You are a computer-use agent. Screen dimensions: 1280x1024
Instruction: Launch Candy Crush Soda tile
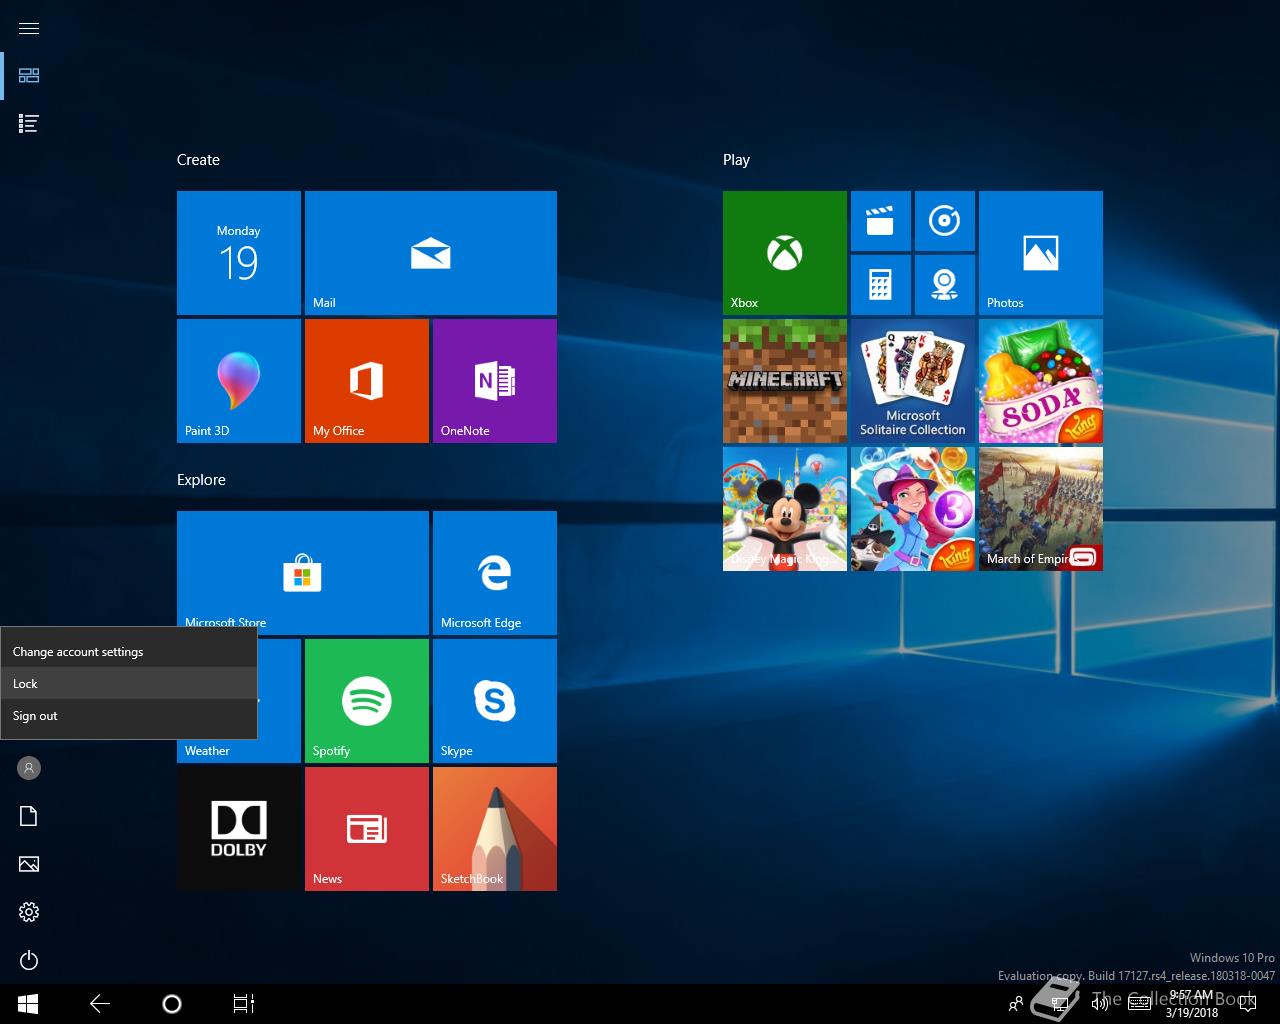point(1041,381)
